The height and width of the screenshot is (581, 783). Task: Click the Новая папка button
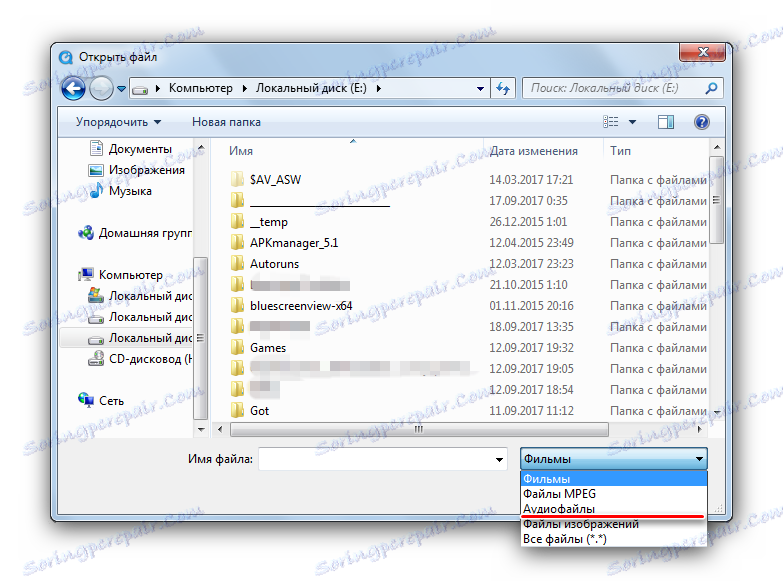(x=226, y=122)
